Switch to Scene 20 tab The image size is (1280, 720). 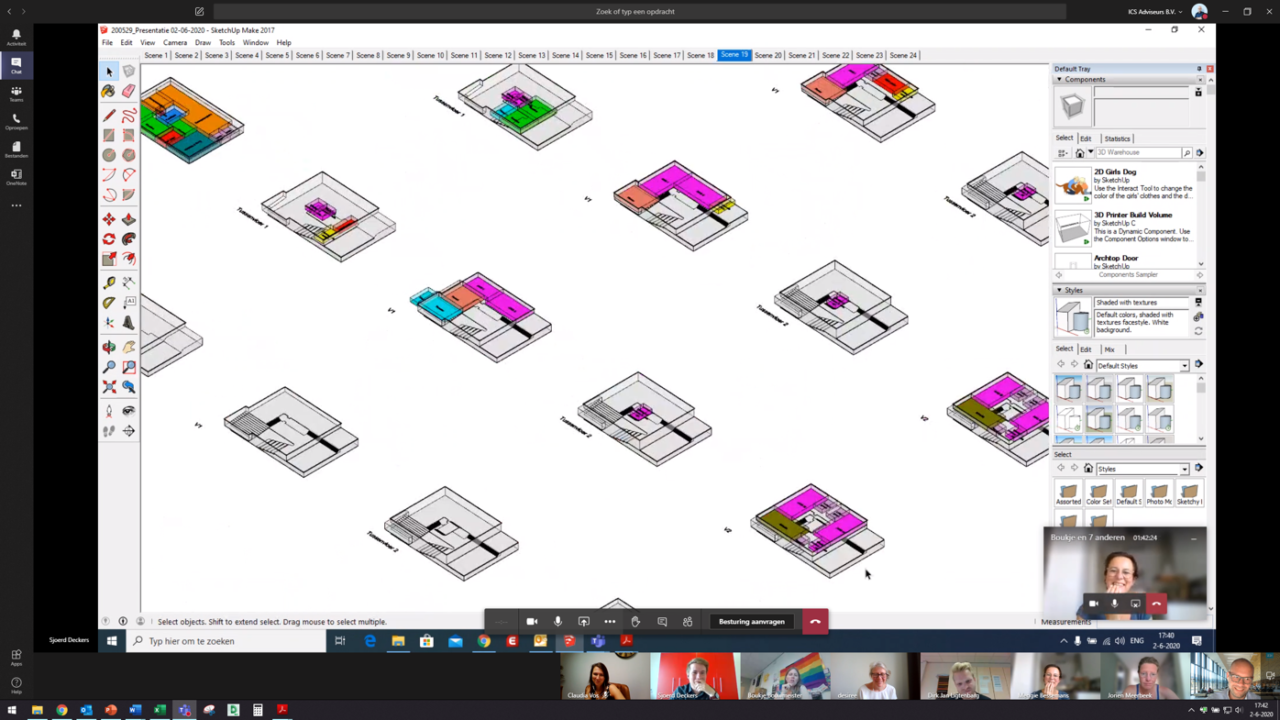click(768, 55)
